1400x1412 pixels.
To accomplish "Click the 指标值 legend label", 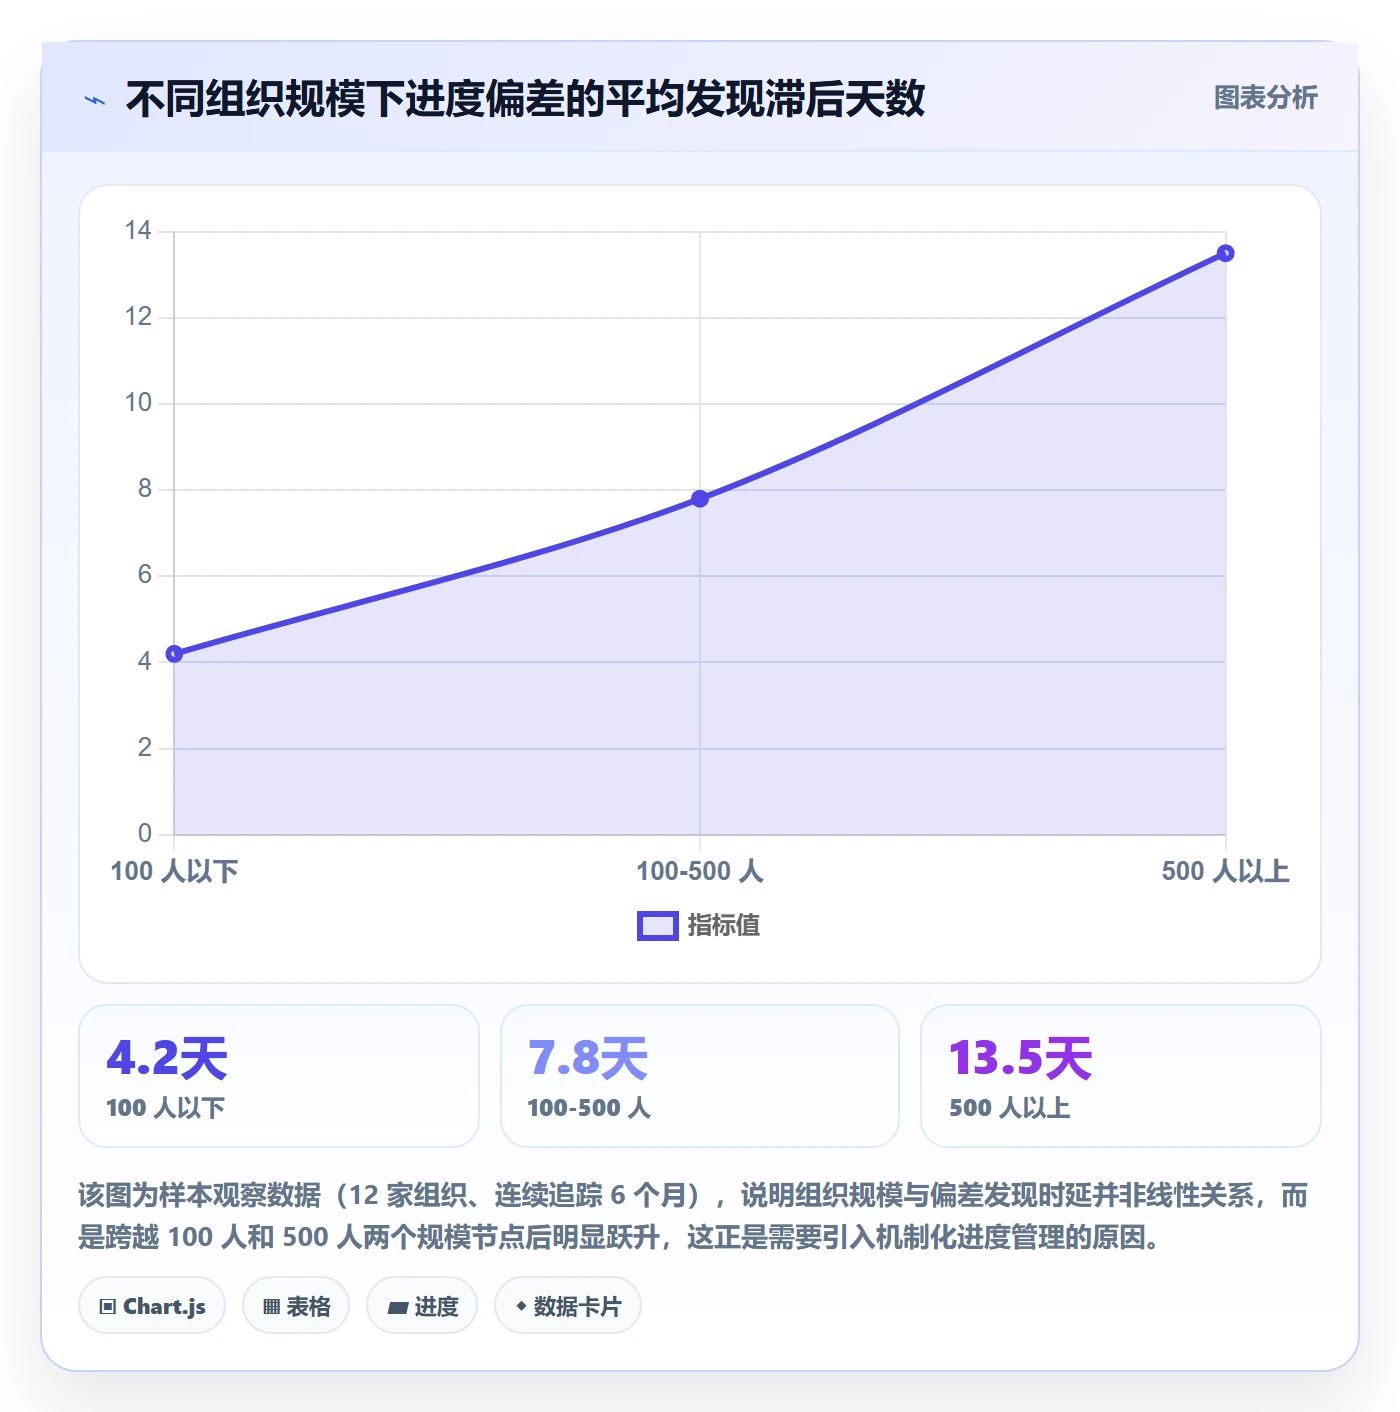I will 724,926.
